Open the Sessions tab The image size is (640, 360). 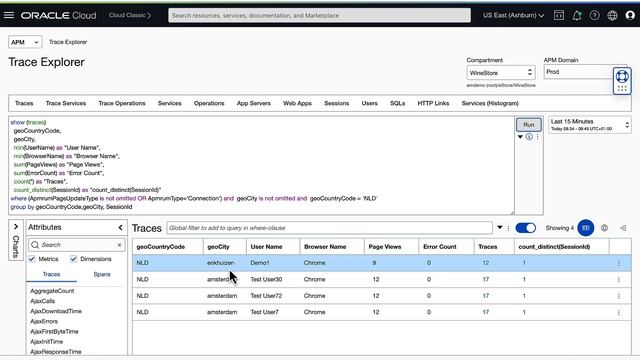336,103
